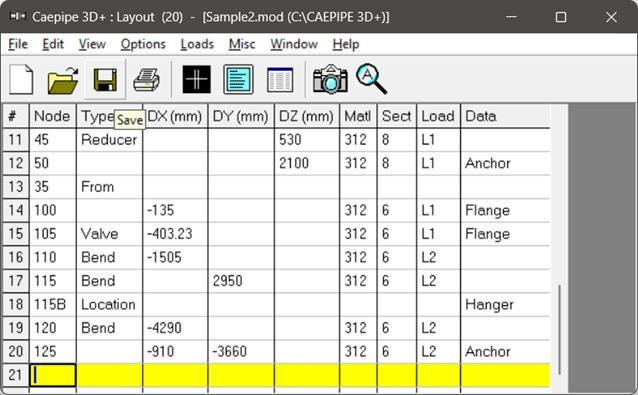Click the camera snapshot icon

tap(330, 79)
